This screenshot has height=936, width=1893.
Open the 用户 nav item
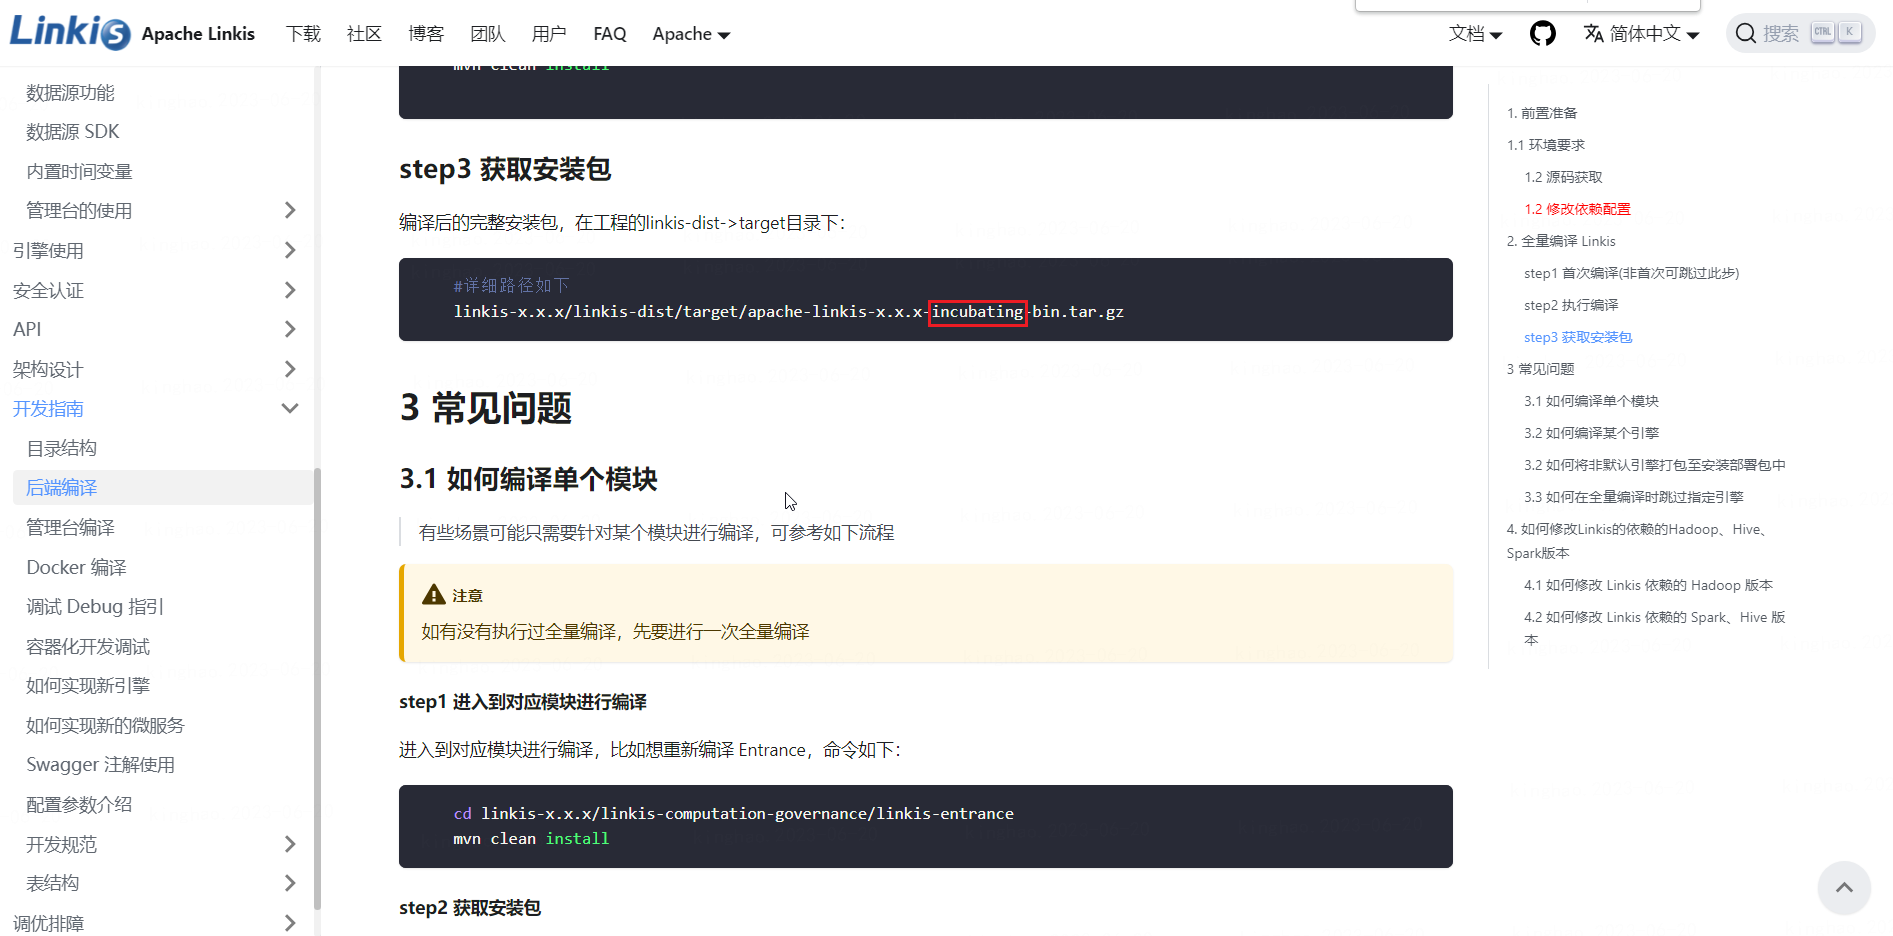pyautogui.click(x=549, y=34)
